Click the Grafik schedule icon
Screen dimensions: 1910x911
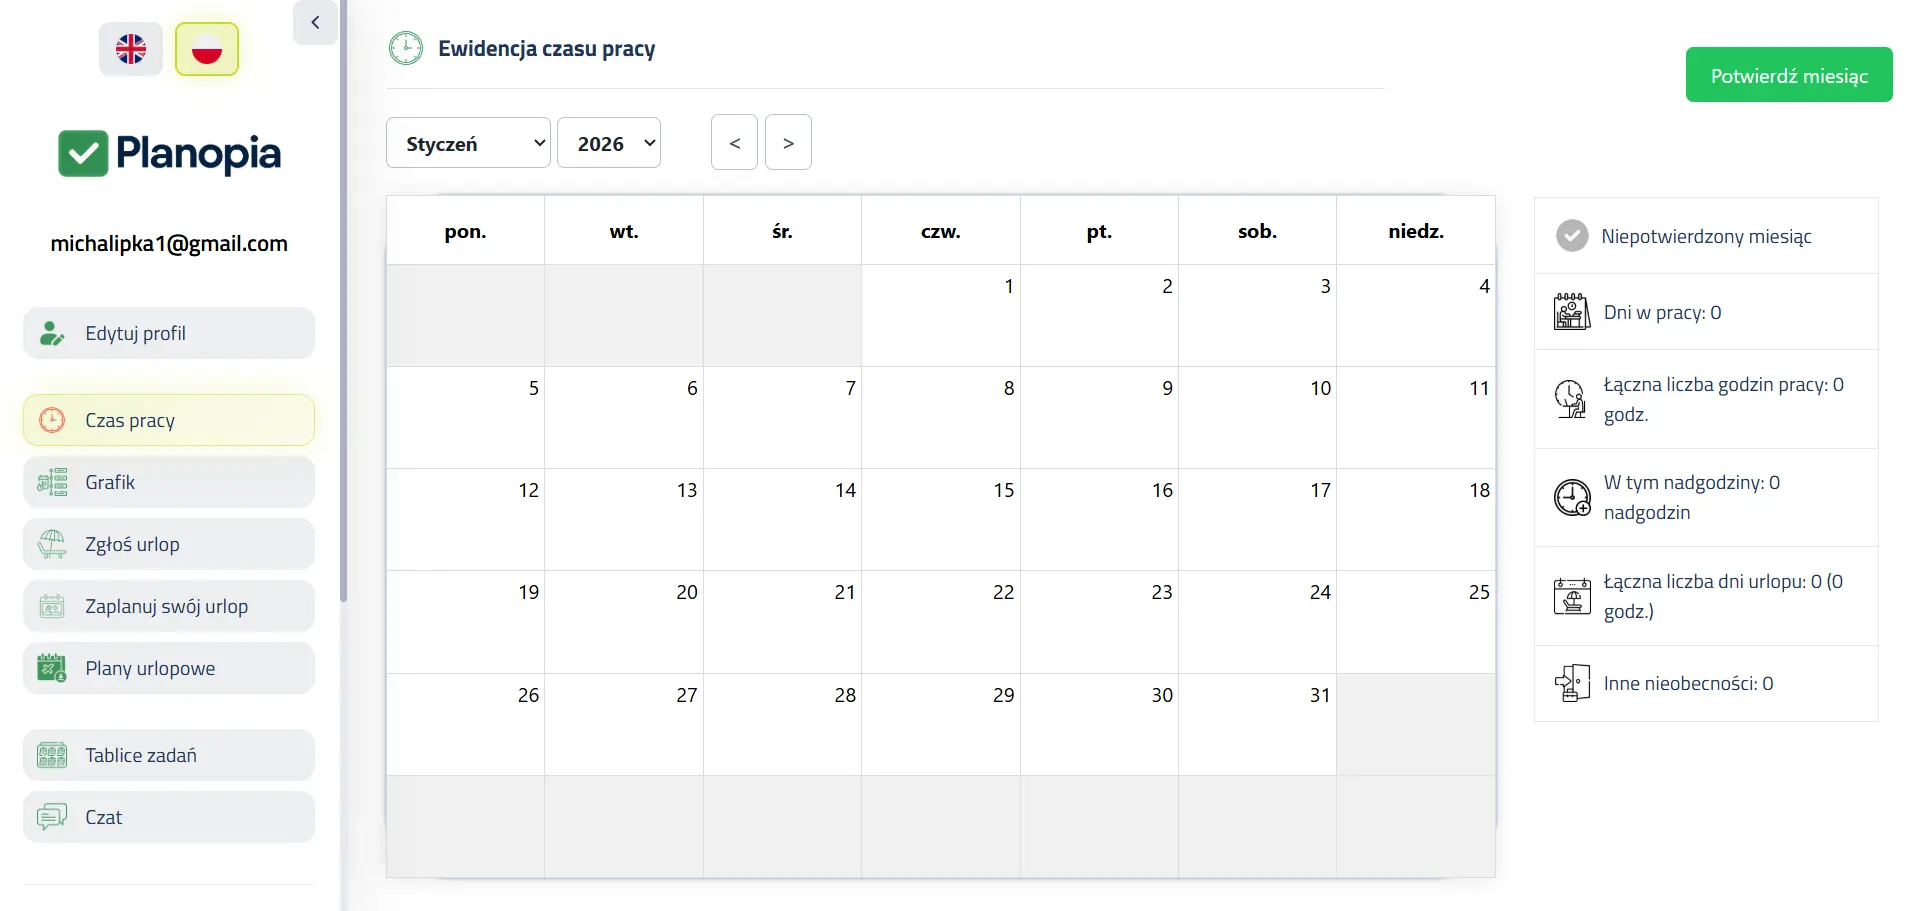pos(52,482)
